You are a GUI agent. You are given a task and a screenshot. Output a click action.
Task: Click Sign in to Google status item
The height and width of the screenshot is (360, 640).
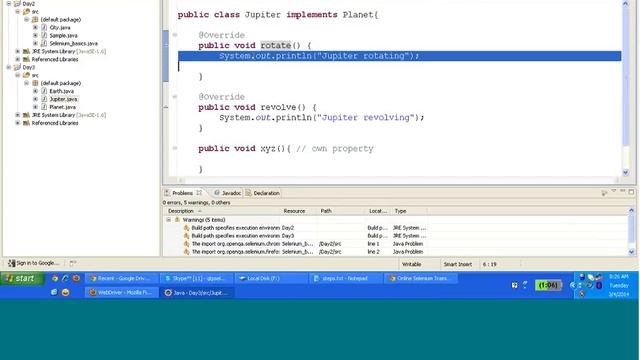[34, 263]
